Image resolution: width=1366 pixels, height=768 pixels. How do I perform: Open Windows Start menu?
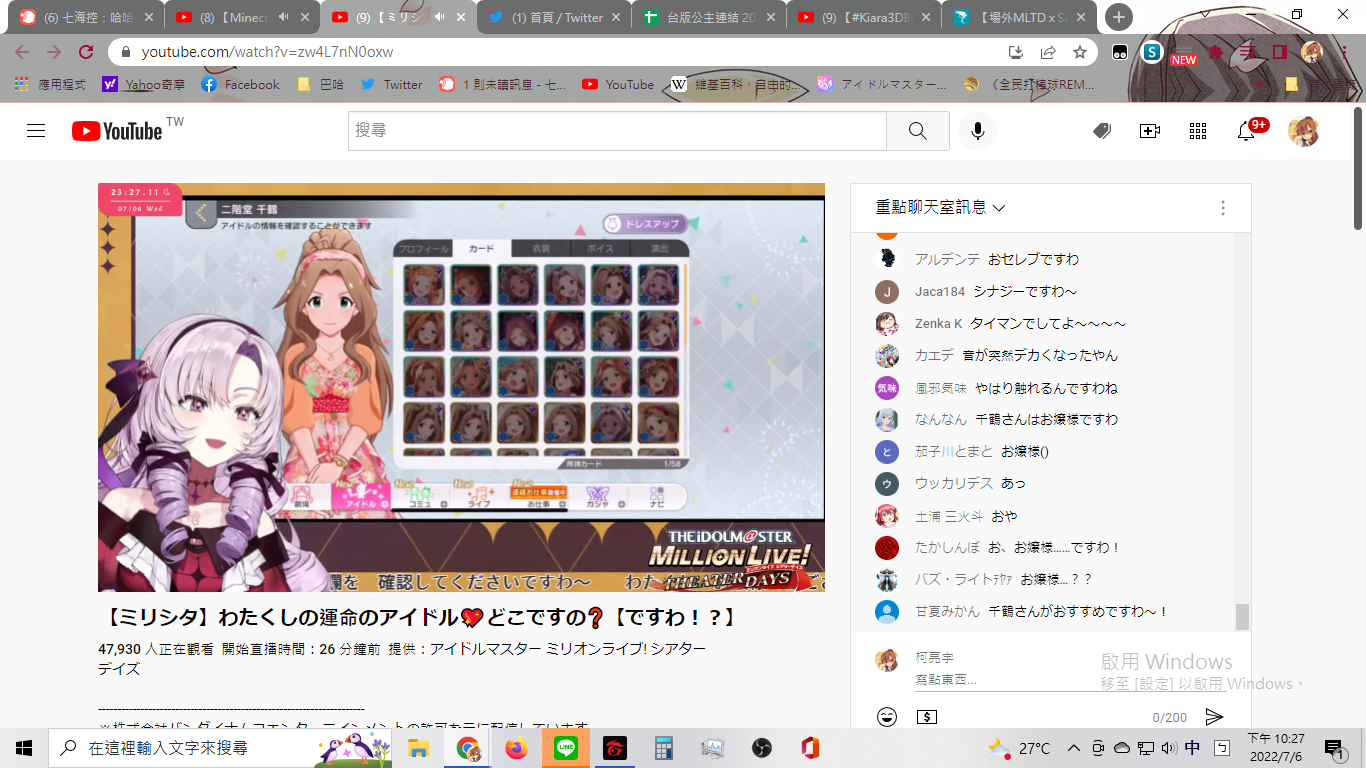click(x=24, y=748)
